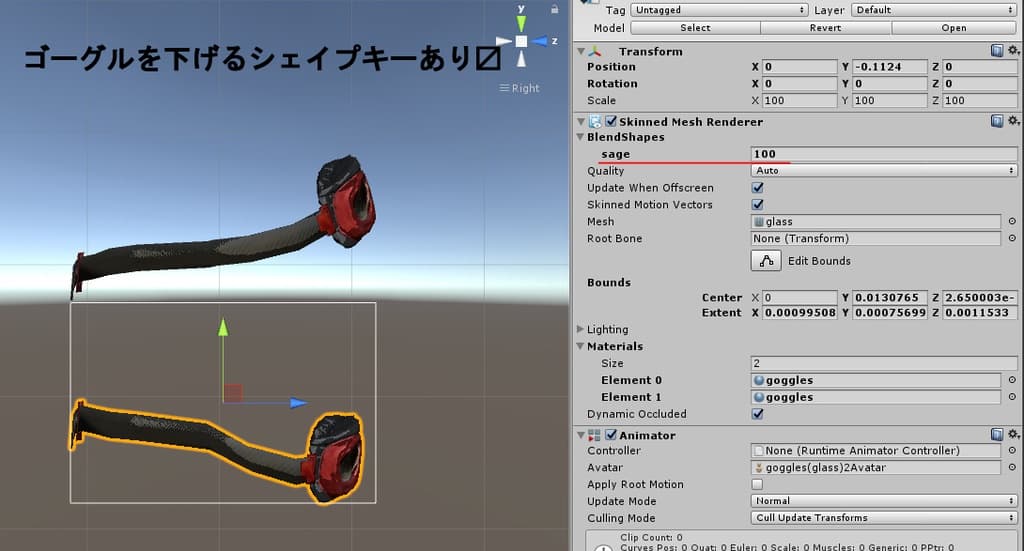This screenshot has width=1024, height=551.
Task: Click the Edit Bounds icon button
Action: (767, 261)
